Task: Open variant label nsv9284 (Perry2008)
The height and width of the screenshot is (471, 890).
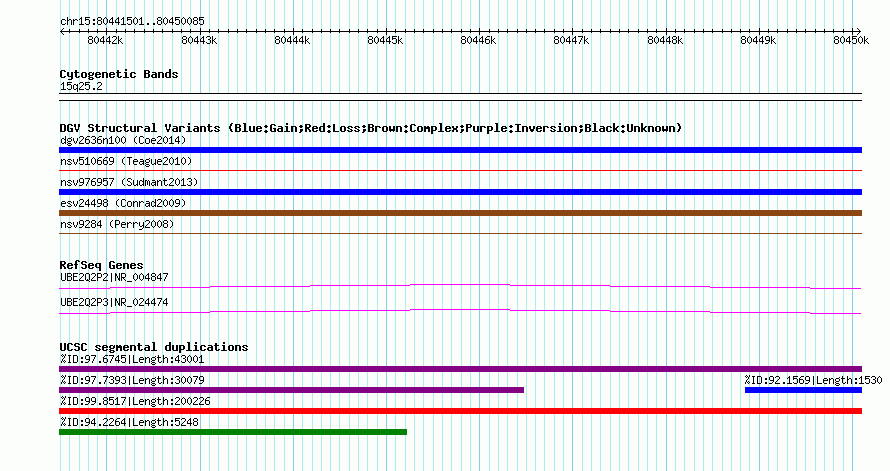Action: point(117,224)
